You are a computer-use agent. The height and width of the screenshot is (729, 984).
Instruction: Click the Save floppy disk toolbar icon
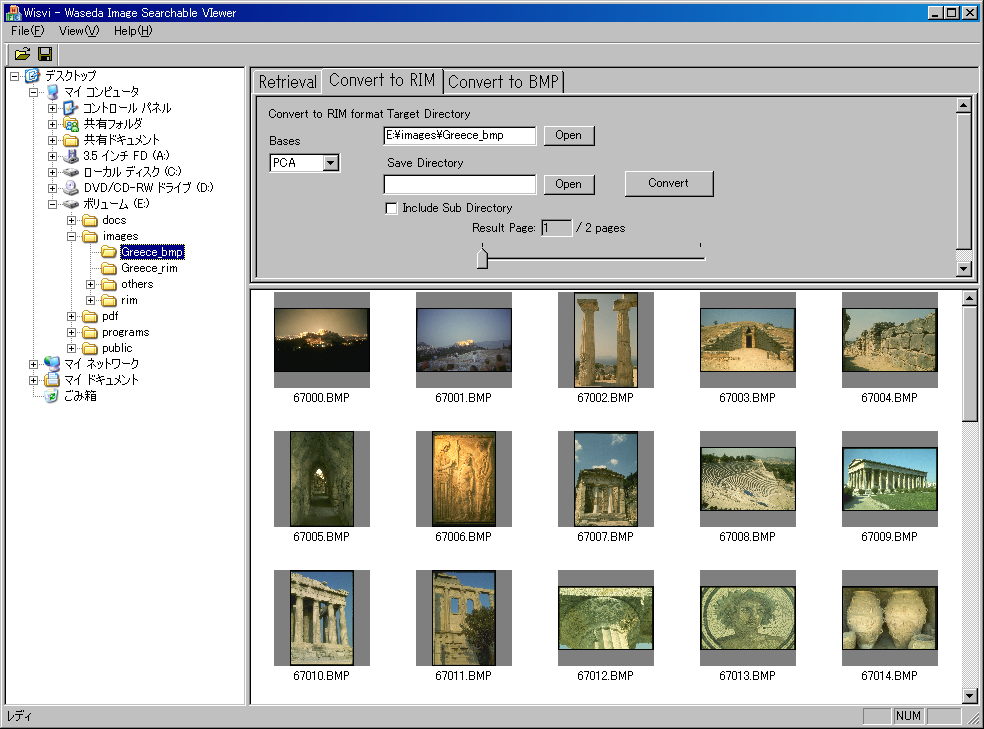(45, 55)
